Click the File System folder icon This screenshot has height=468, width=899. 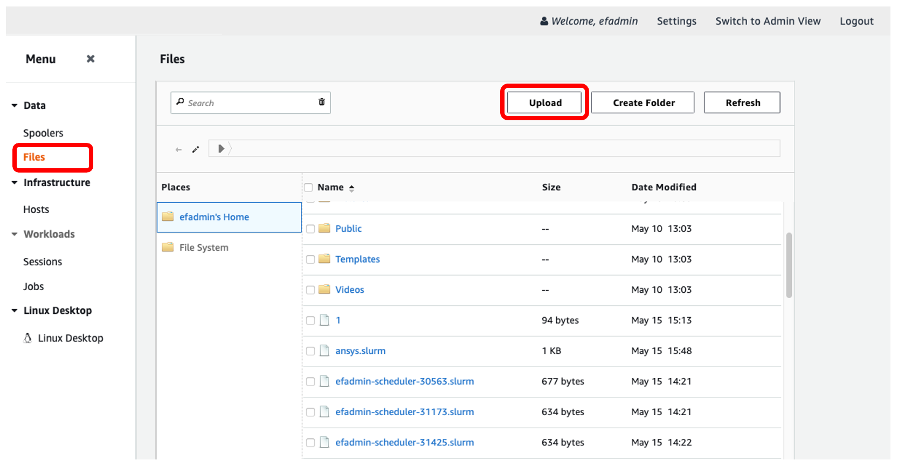(168, 248)
